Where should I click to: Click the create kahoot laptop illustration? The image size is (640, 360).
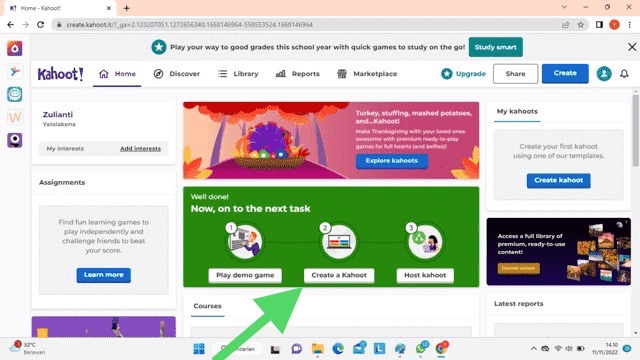(x=339, y=242)
